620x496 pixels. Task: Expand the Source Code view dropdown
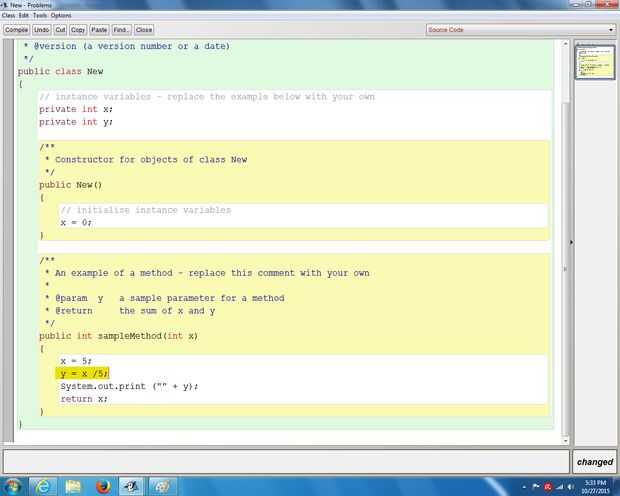tap(521, 30)
